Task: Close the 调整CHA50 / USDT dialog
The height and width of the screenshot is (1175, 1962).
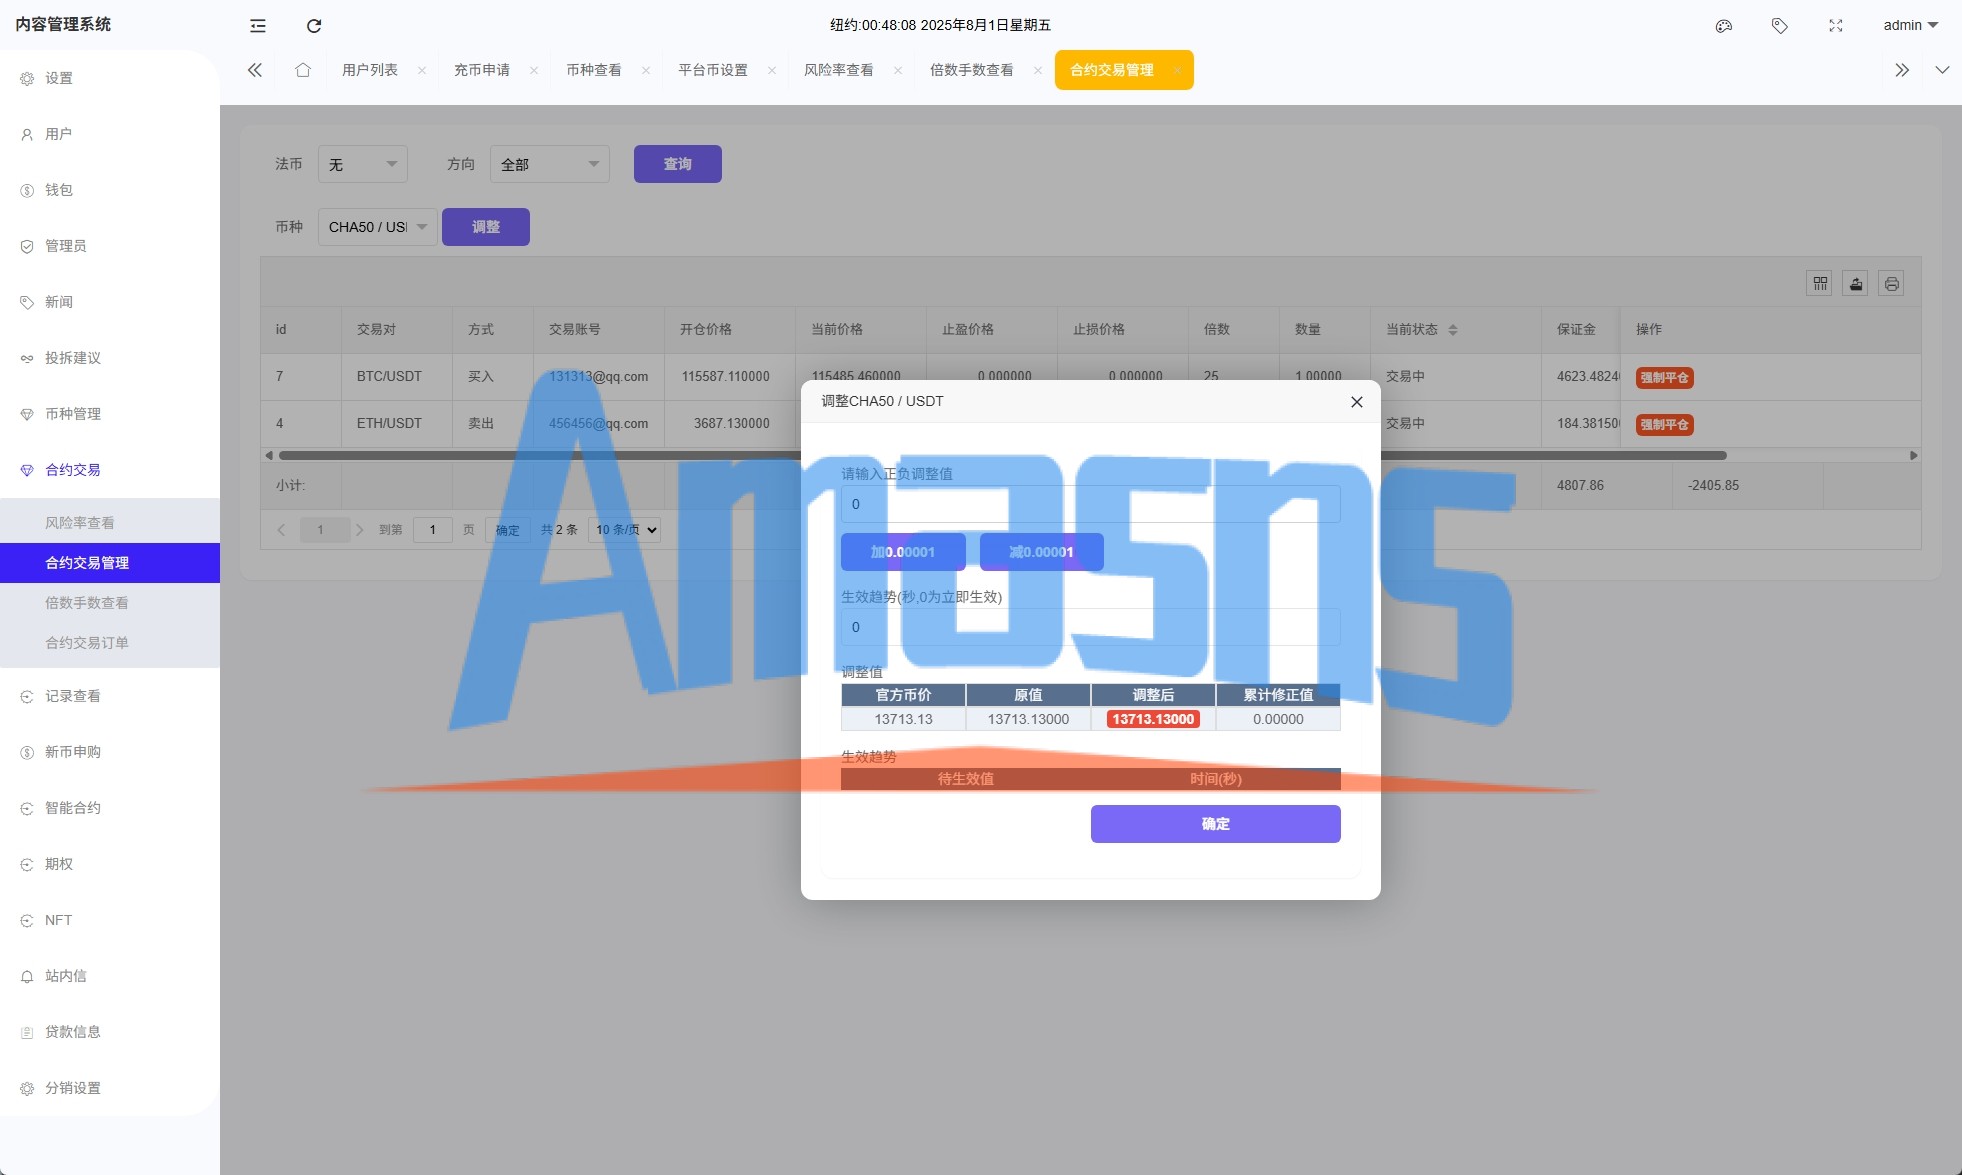Action: [x=1357, y=402]
